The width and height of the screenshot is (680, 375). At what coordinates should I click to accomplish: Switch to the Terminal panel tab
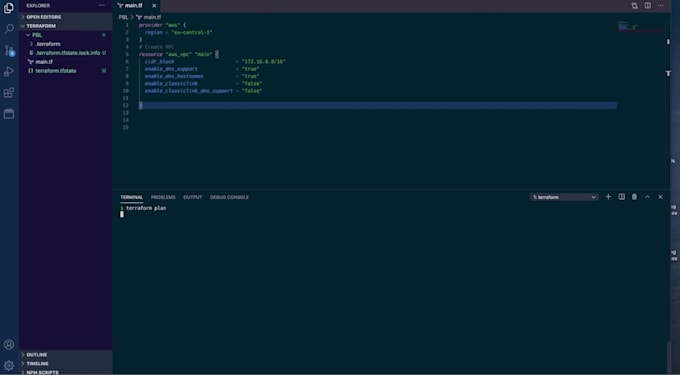131,197
